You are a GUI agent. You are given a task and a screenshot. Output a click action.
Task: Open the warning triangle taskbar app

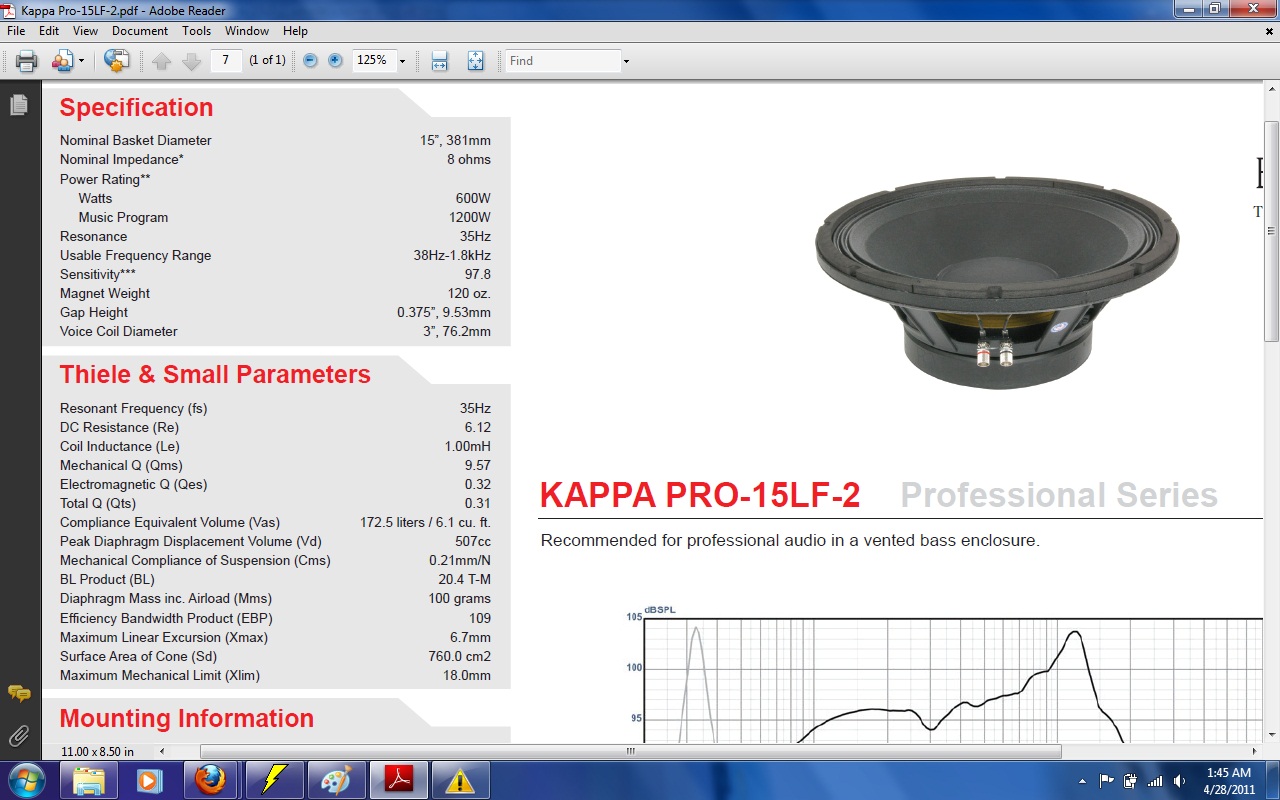[x=460, y=779]
